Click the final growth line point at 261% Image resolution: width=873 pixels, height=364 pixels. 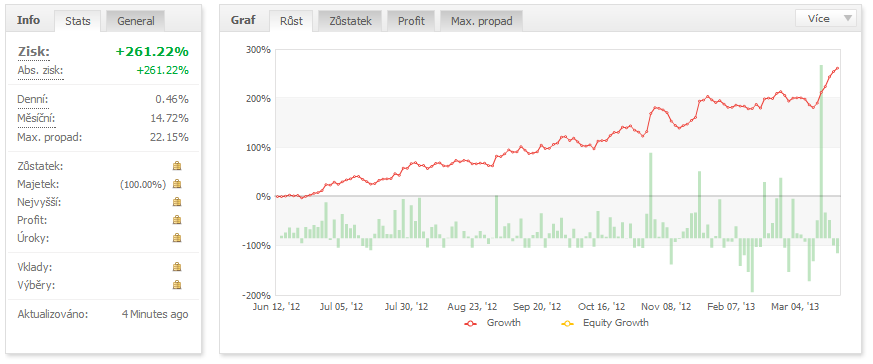[837, 68]
